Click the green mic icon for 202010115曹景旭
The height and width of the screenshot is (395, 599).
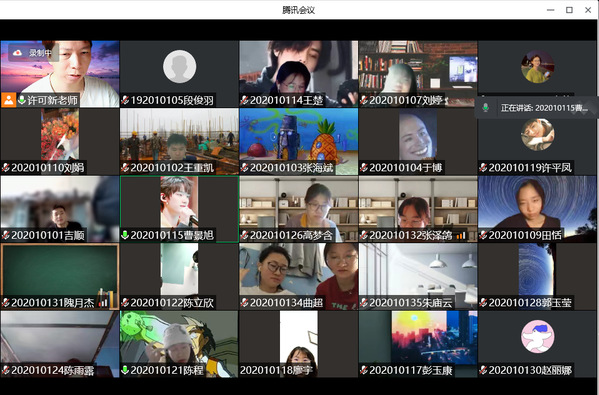[x=125, y=235]
